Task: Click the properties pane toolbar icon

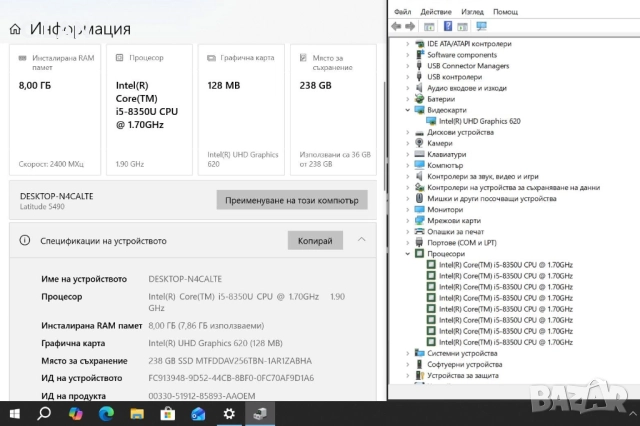Action: pos(462,27)
